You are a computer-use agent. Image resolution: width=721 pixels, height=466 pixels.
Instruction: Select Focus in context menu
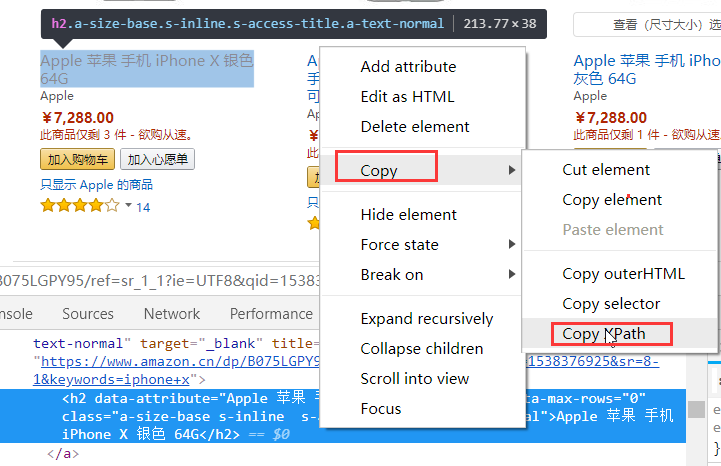click(381, 408)
